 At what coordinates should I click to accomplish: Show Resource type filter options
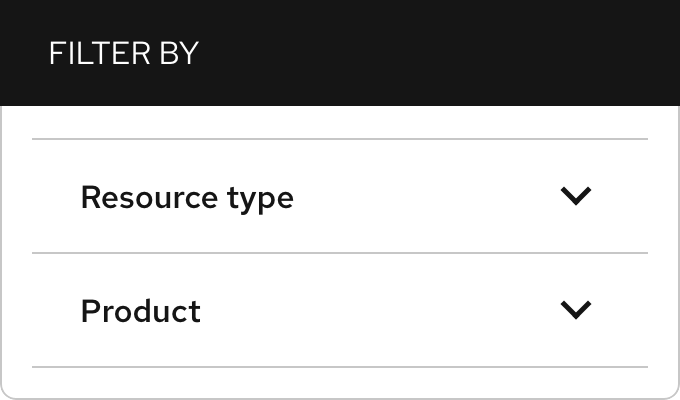pos(340,197)
